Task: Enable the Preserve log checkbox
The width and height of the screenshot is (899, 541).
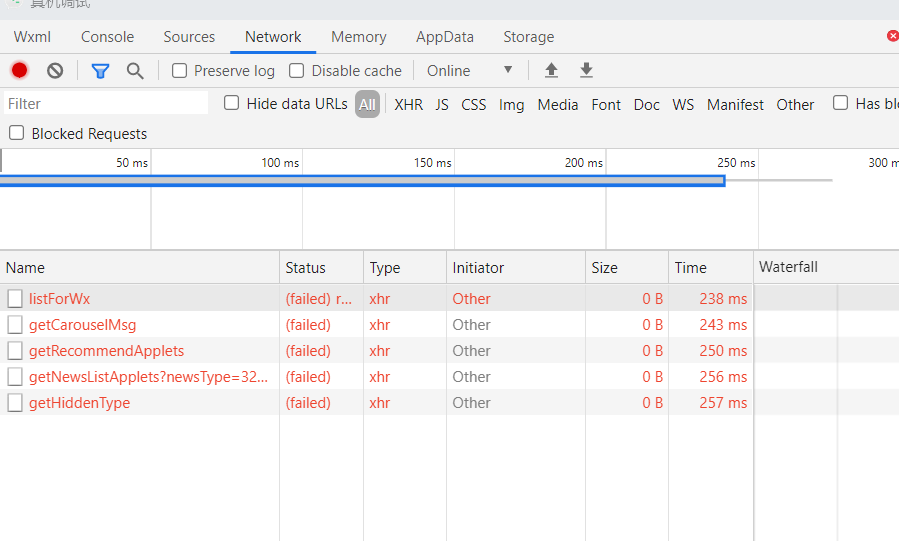Action: pyautogui.click(x=180, y=71)
